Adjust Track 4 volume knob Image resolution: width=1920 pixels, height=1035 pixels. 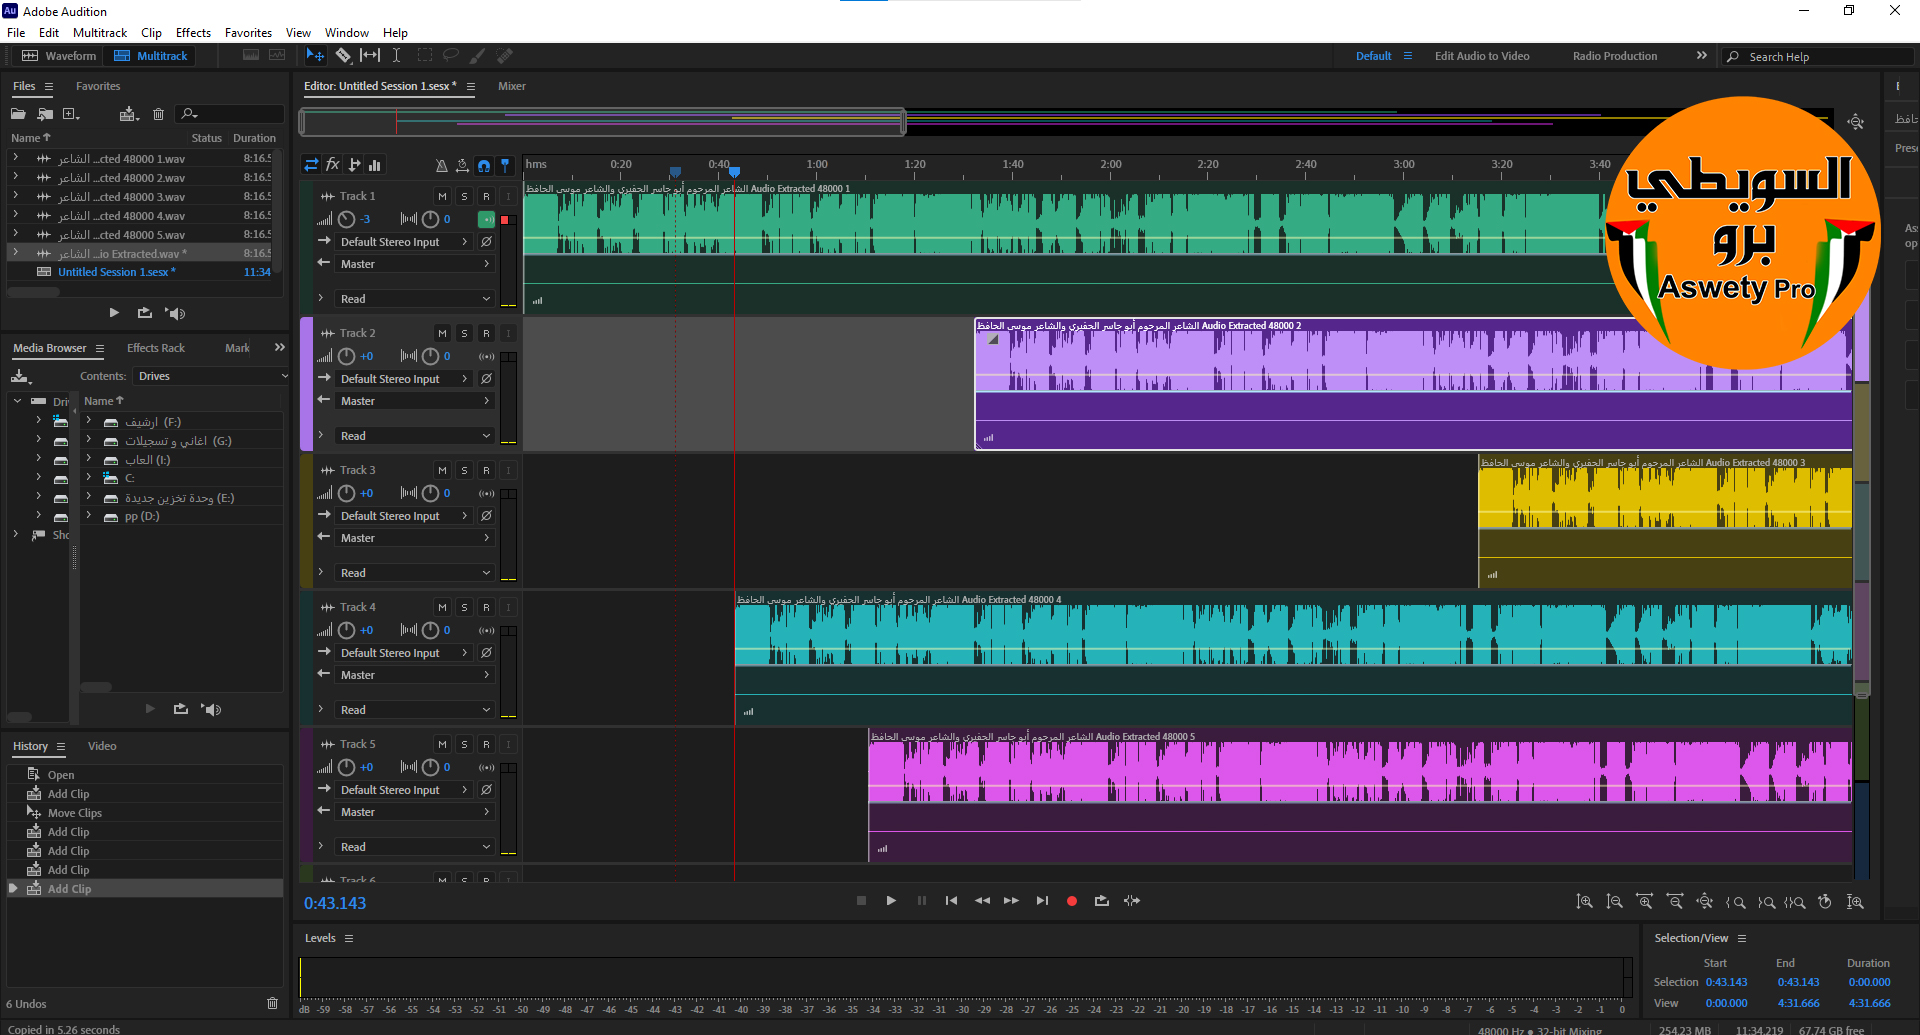tap(346, 630)
